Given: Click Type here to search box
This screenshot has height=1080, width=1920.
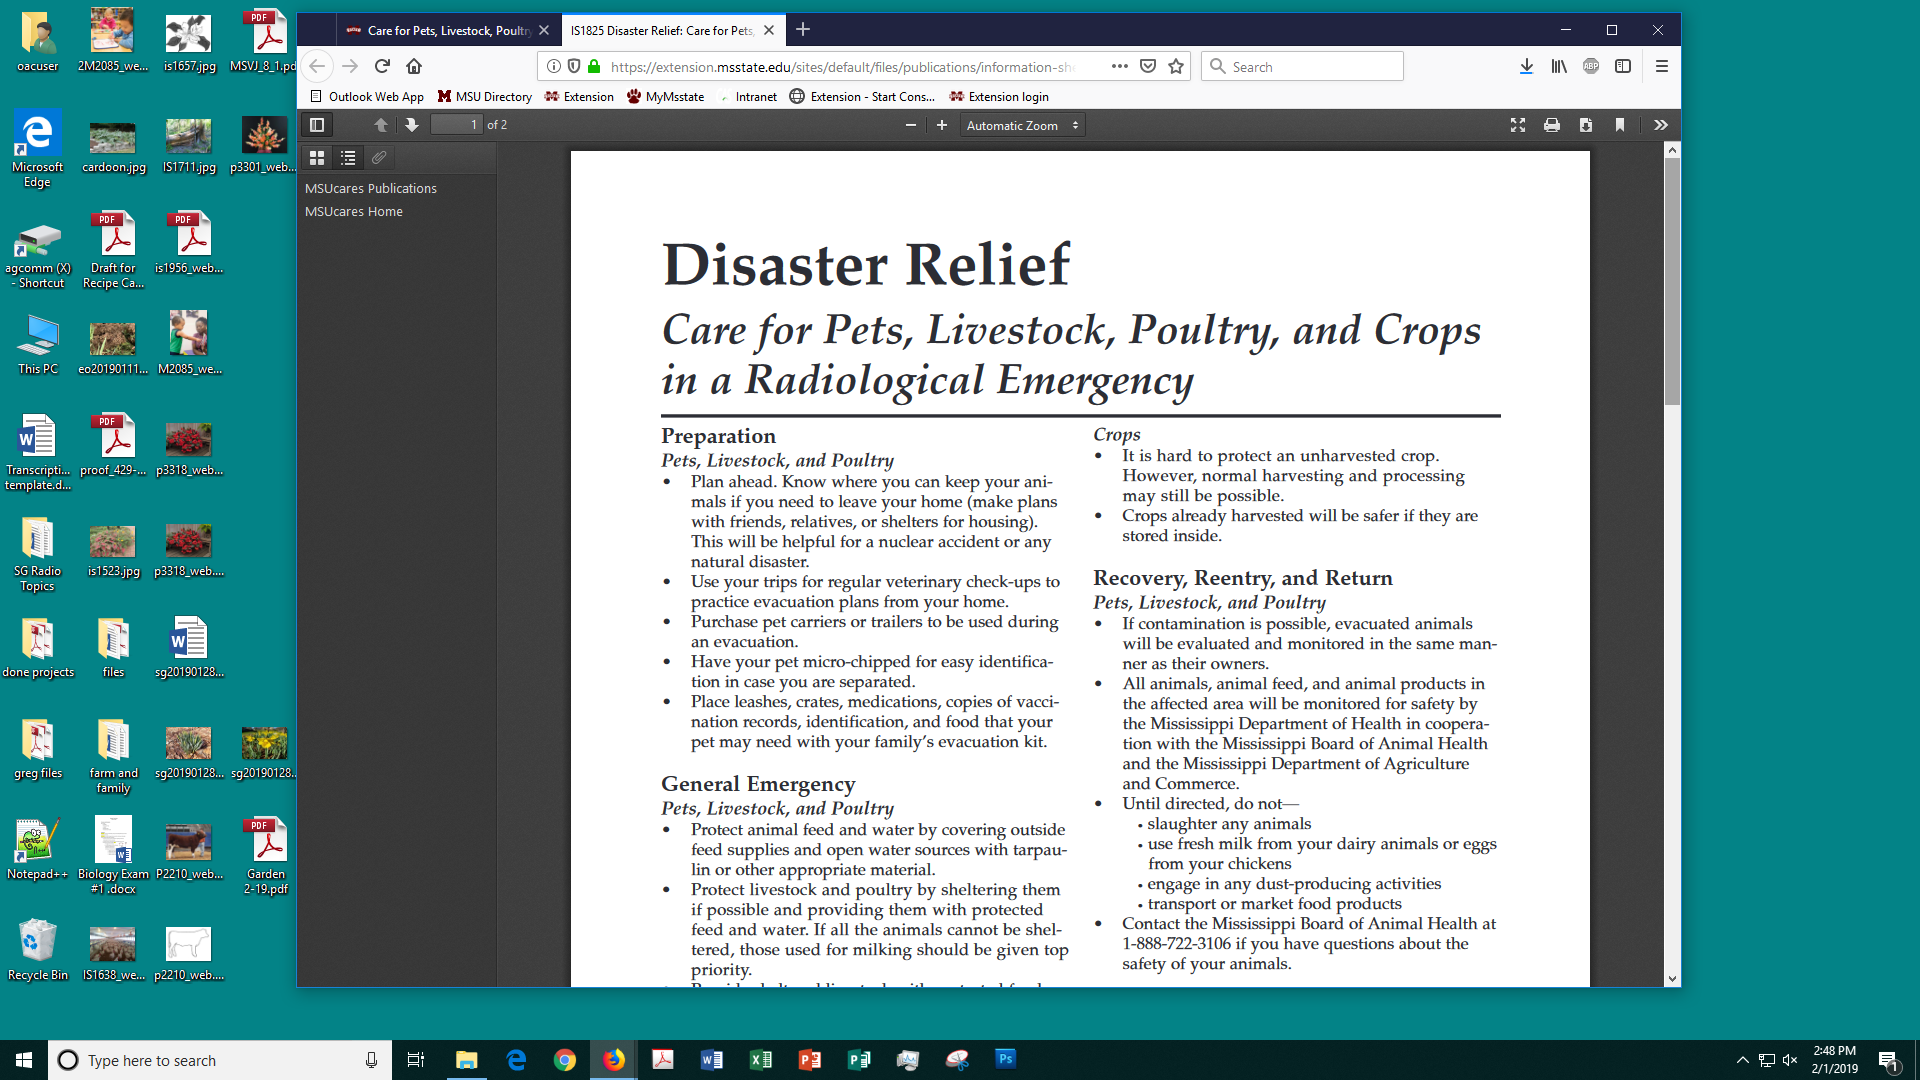Looking at the screenshot, I should (x=220, y=1060).
